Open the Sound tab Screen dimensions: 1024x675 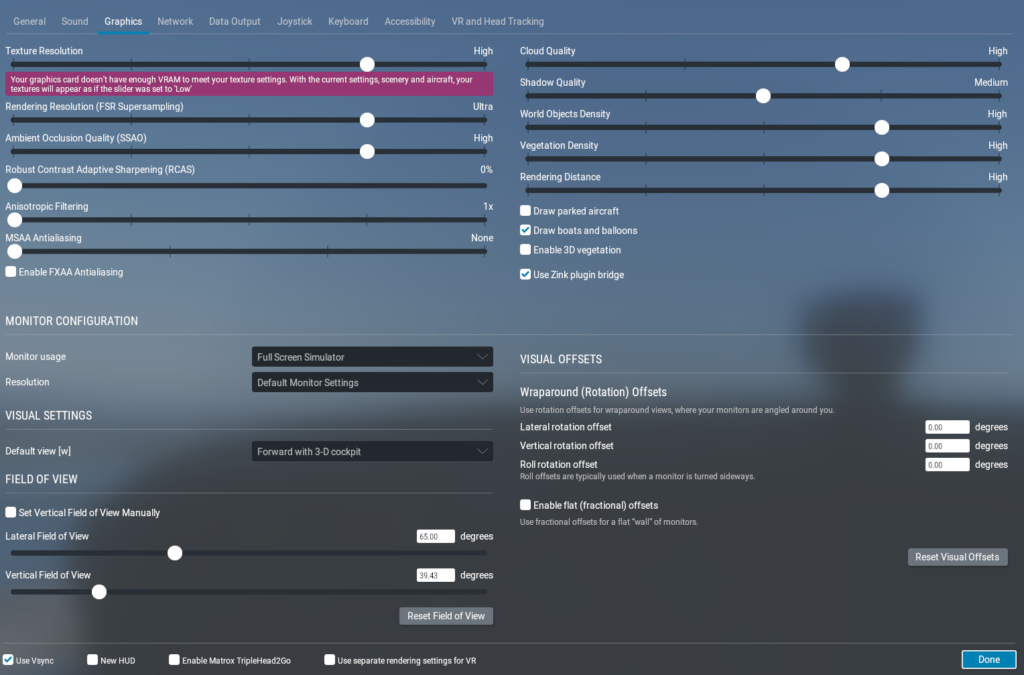pos(74,22)
